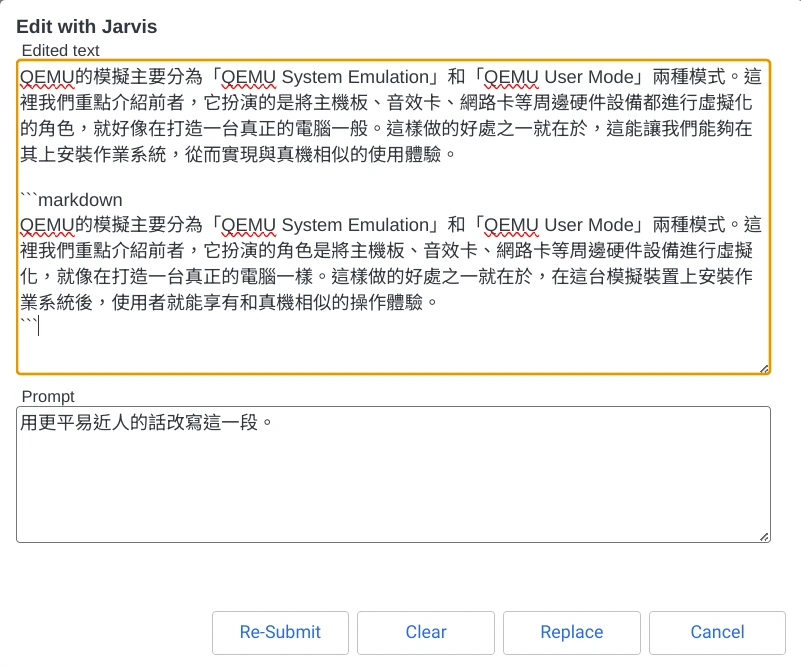Click the closing backticks on the last line
Viewport: 801px width, 667px height.
(28, 325)
